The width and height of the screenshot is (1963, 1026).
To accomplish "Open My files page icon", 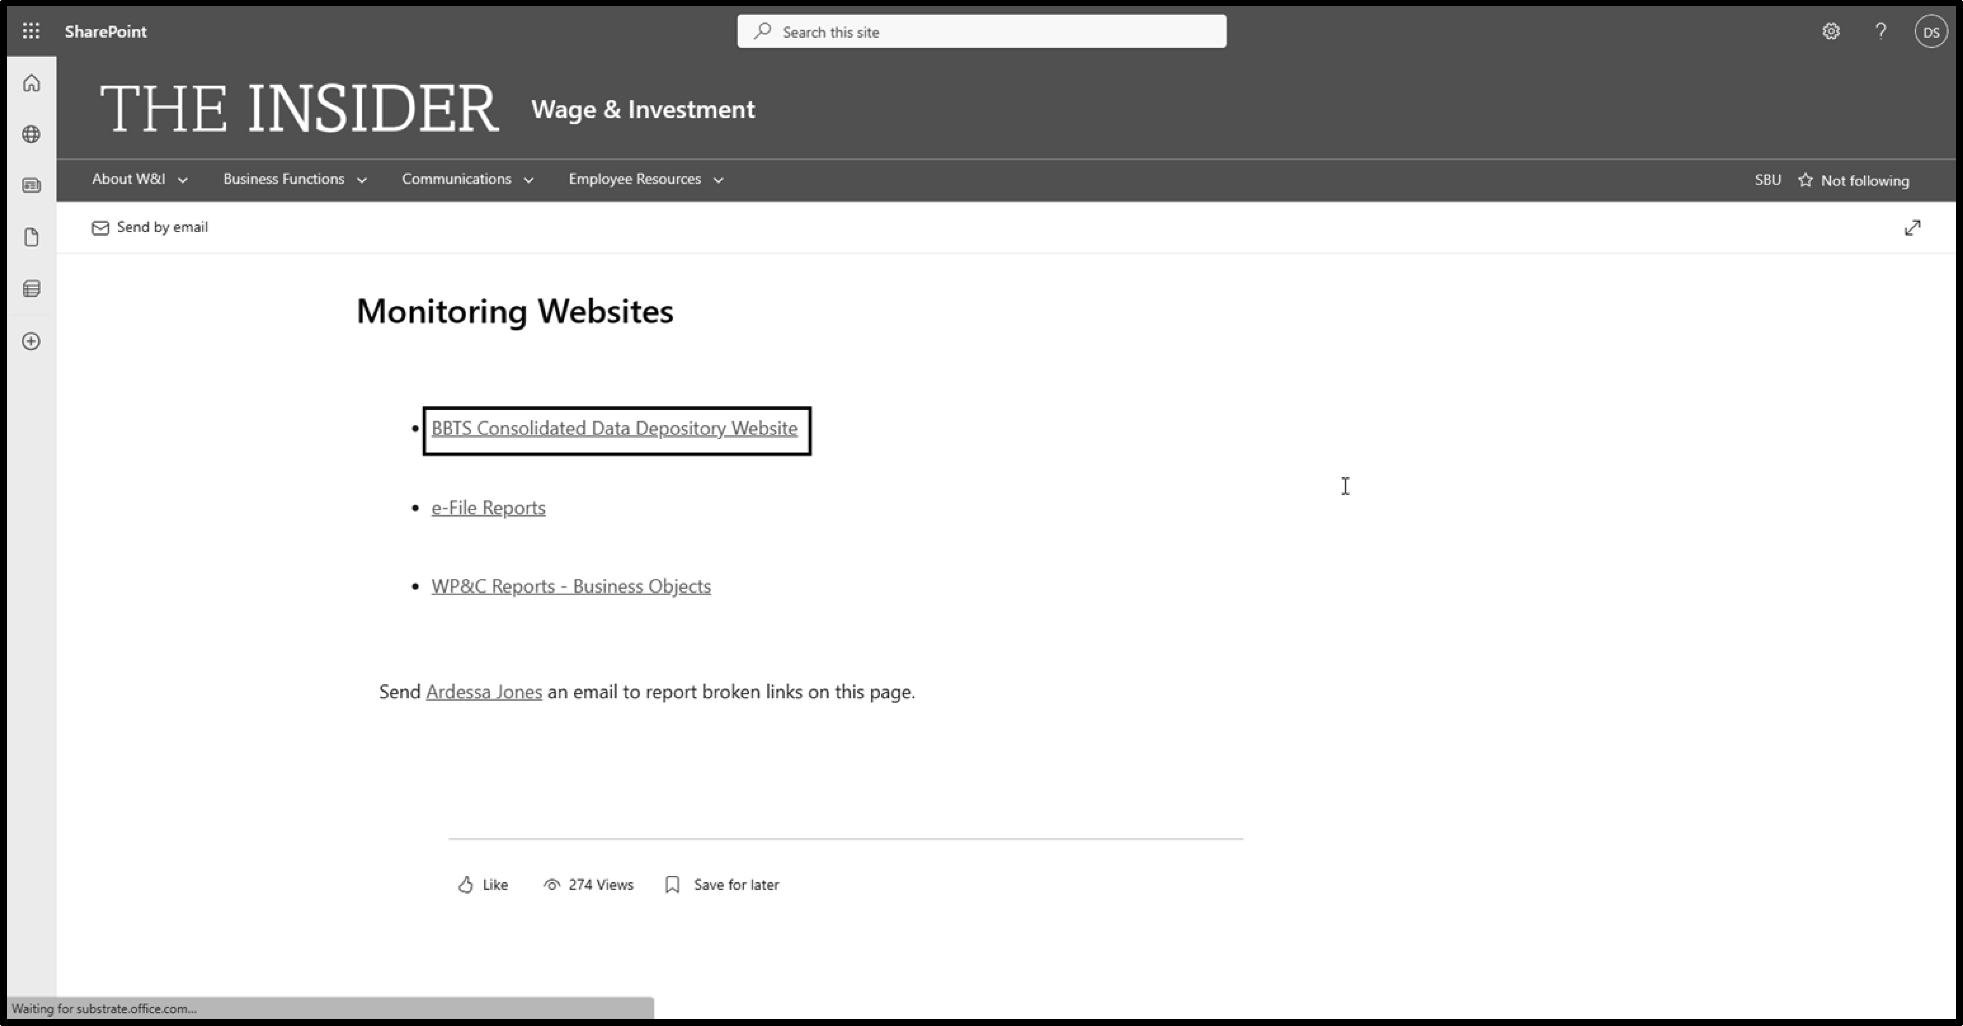I will tap(32, 237).
